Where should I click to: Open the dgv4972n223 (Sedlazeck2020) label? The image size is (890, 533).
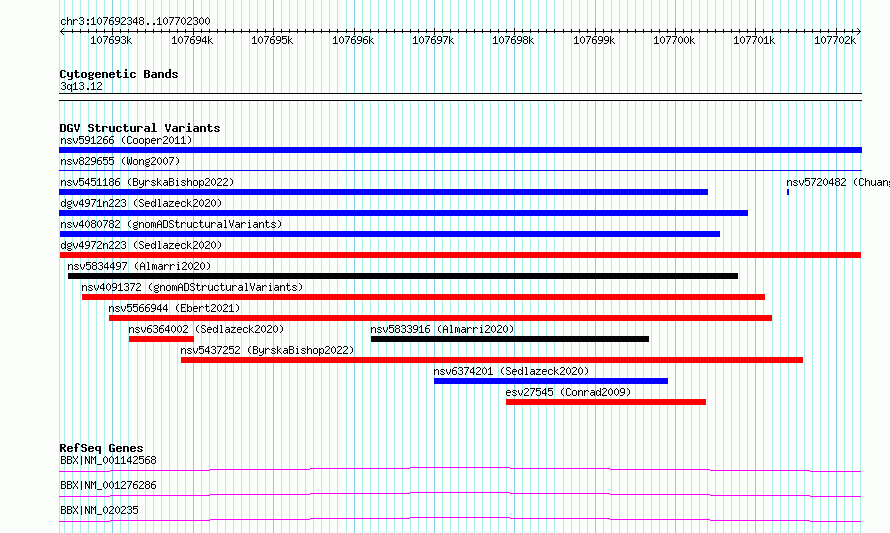pos(141,245)
